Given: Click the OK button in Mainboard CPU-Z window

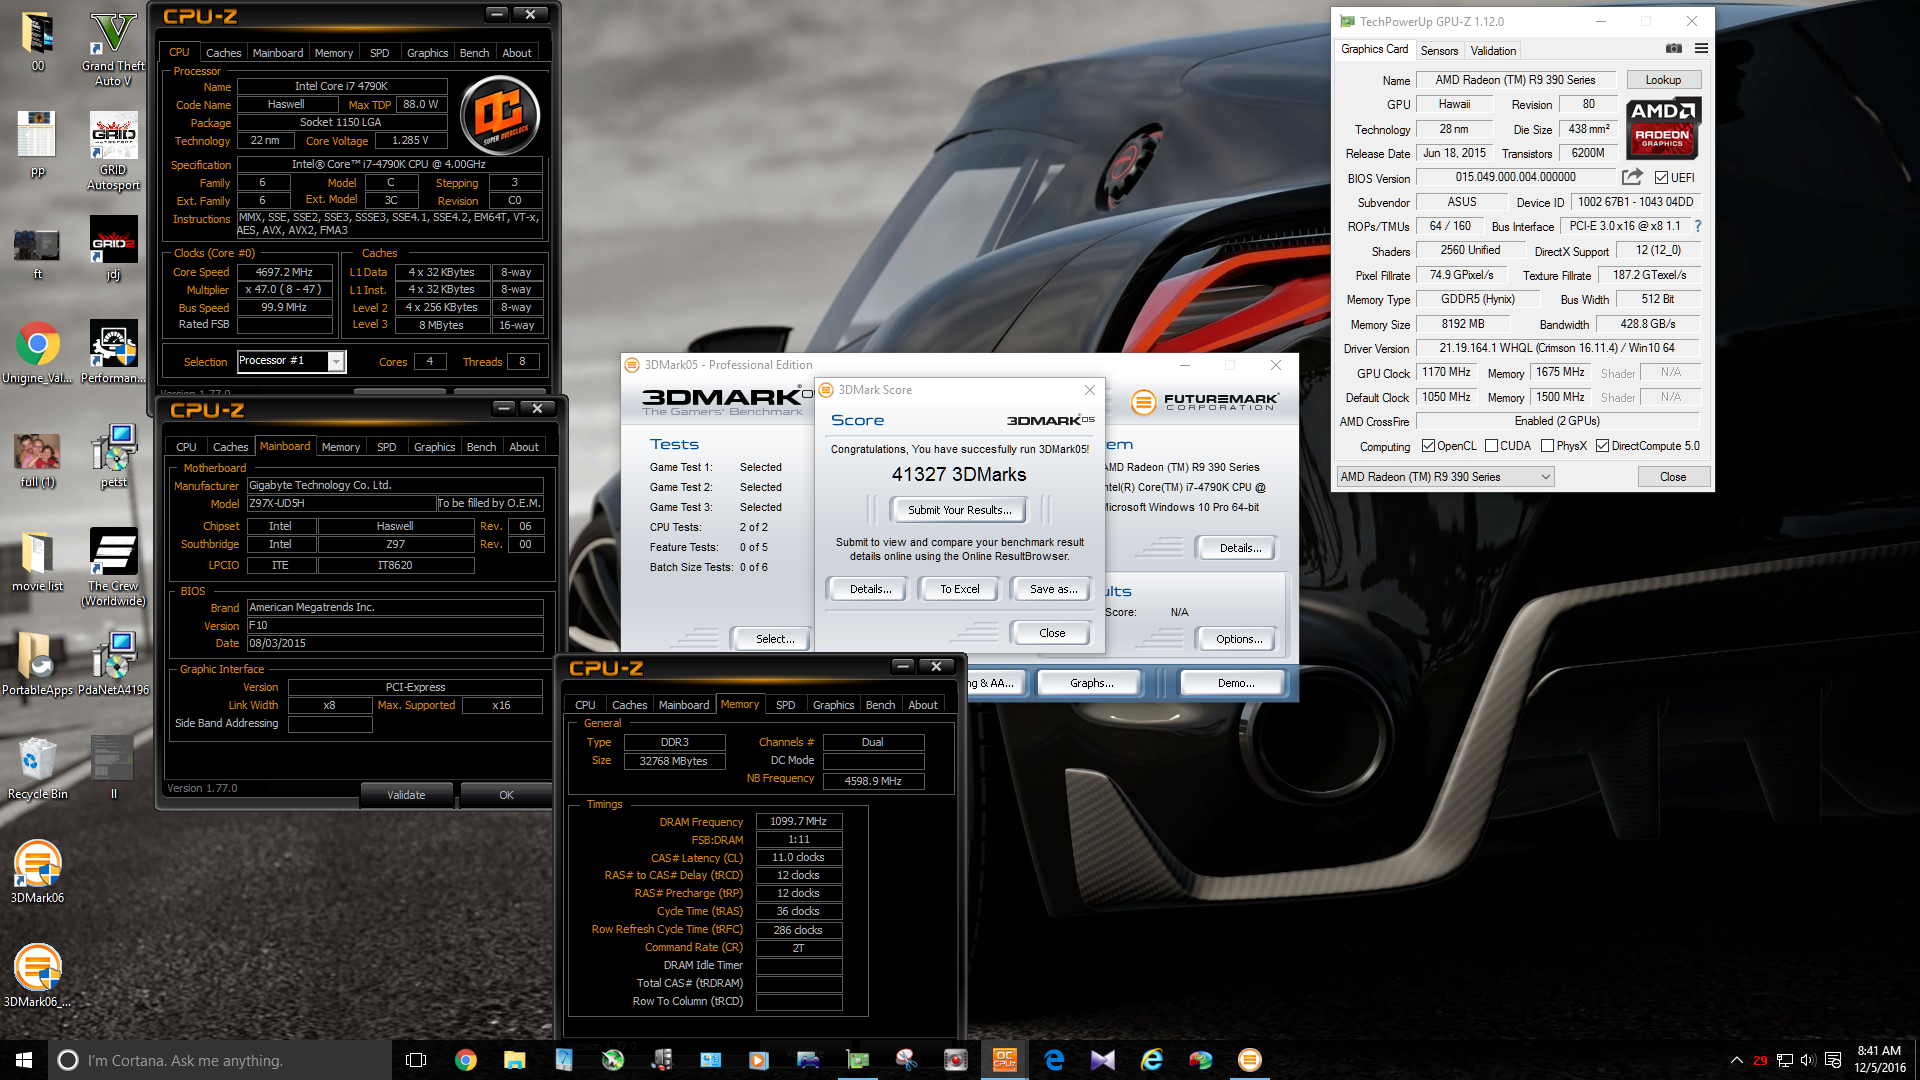Looking at the screenshot, I should click(506, 795).
